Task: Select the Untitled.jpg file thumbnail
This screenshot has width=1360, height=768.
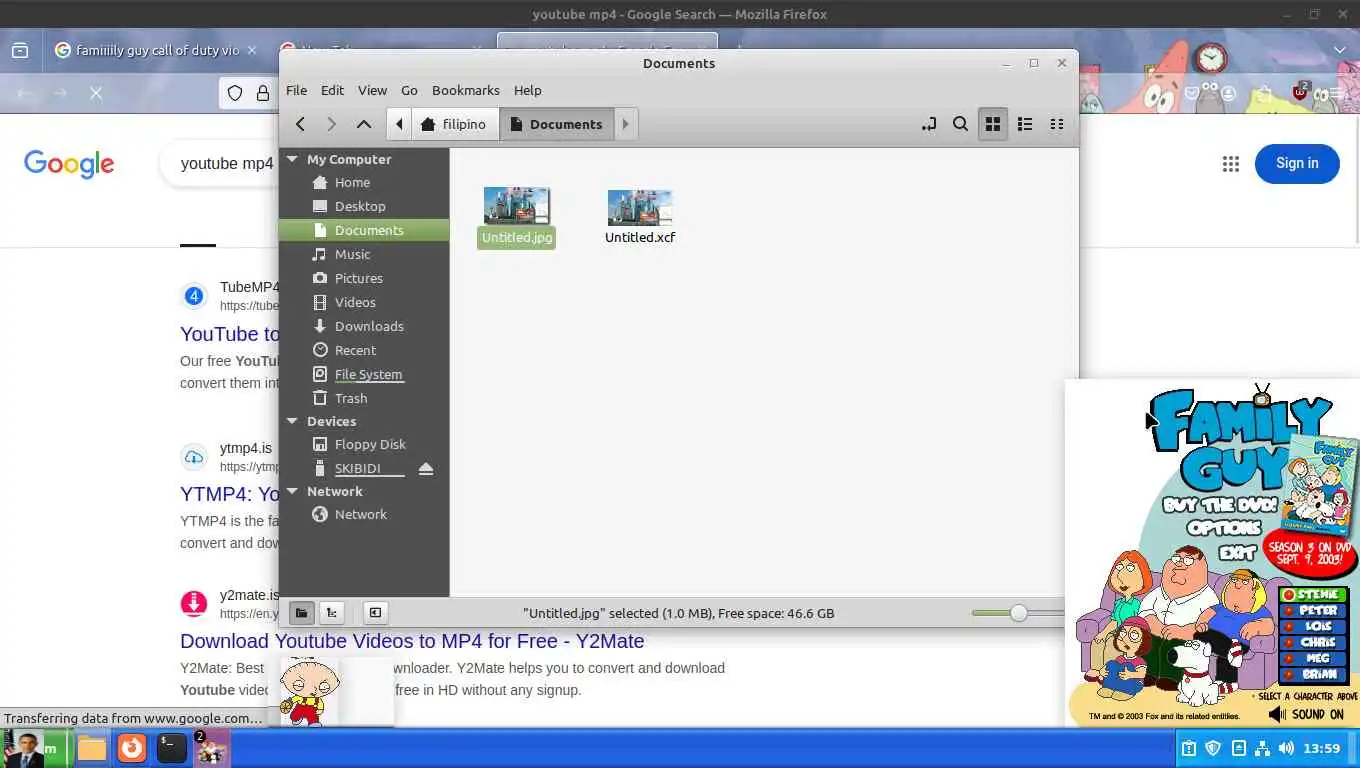Action: point(516,206)
